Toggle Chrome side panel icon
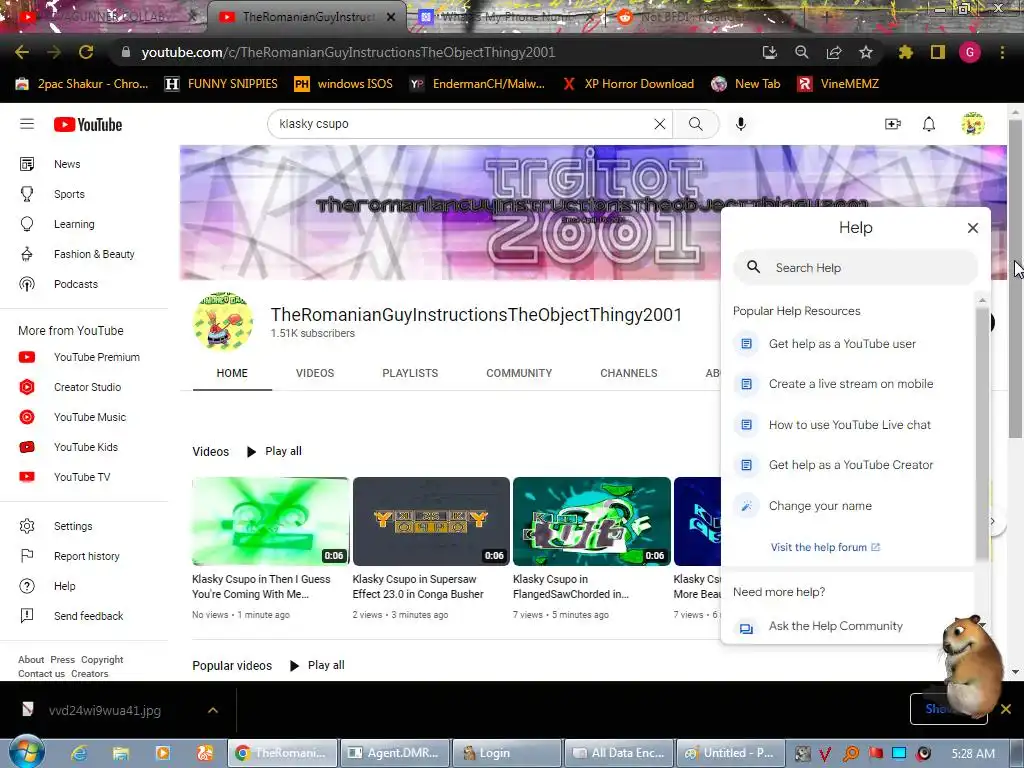The image size is (1024, 768). [938, 52]
